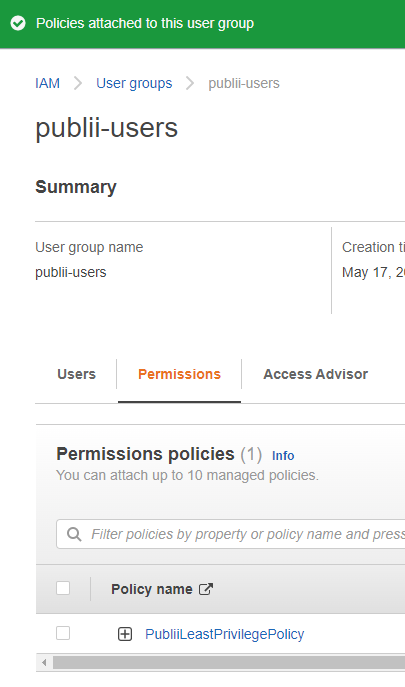Sort by the Policy name column header
The height and width of the screenshot is (687, 405).
pyautogui.click(x=152, y=589)
